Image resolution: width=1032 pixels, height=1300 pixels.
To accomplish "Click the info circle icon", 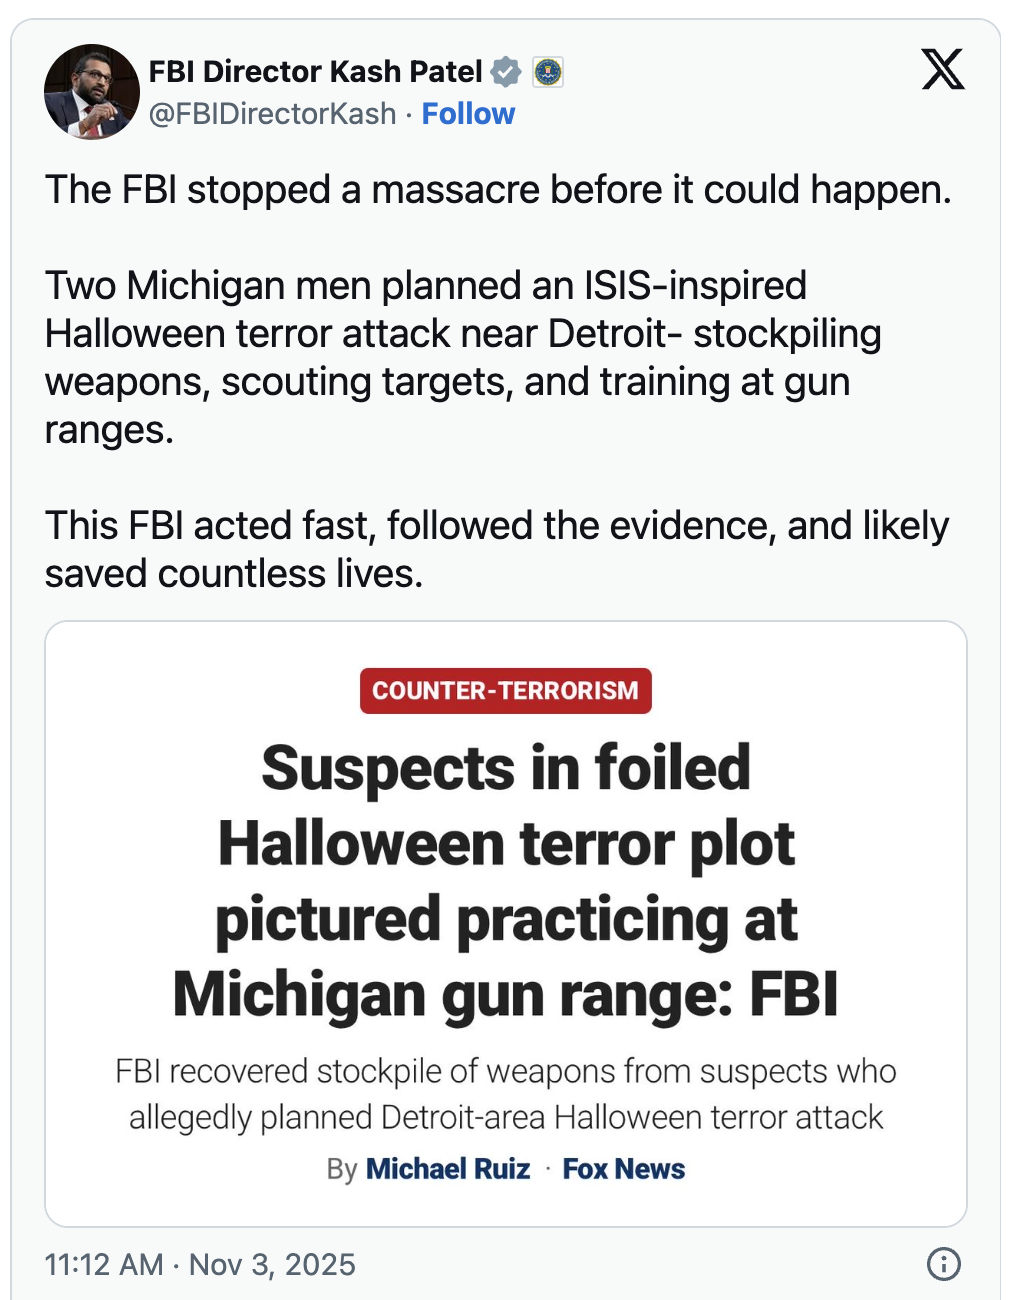I will [x=943, y=1264].
